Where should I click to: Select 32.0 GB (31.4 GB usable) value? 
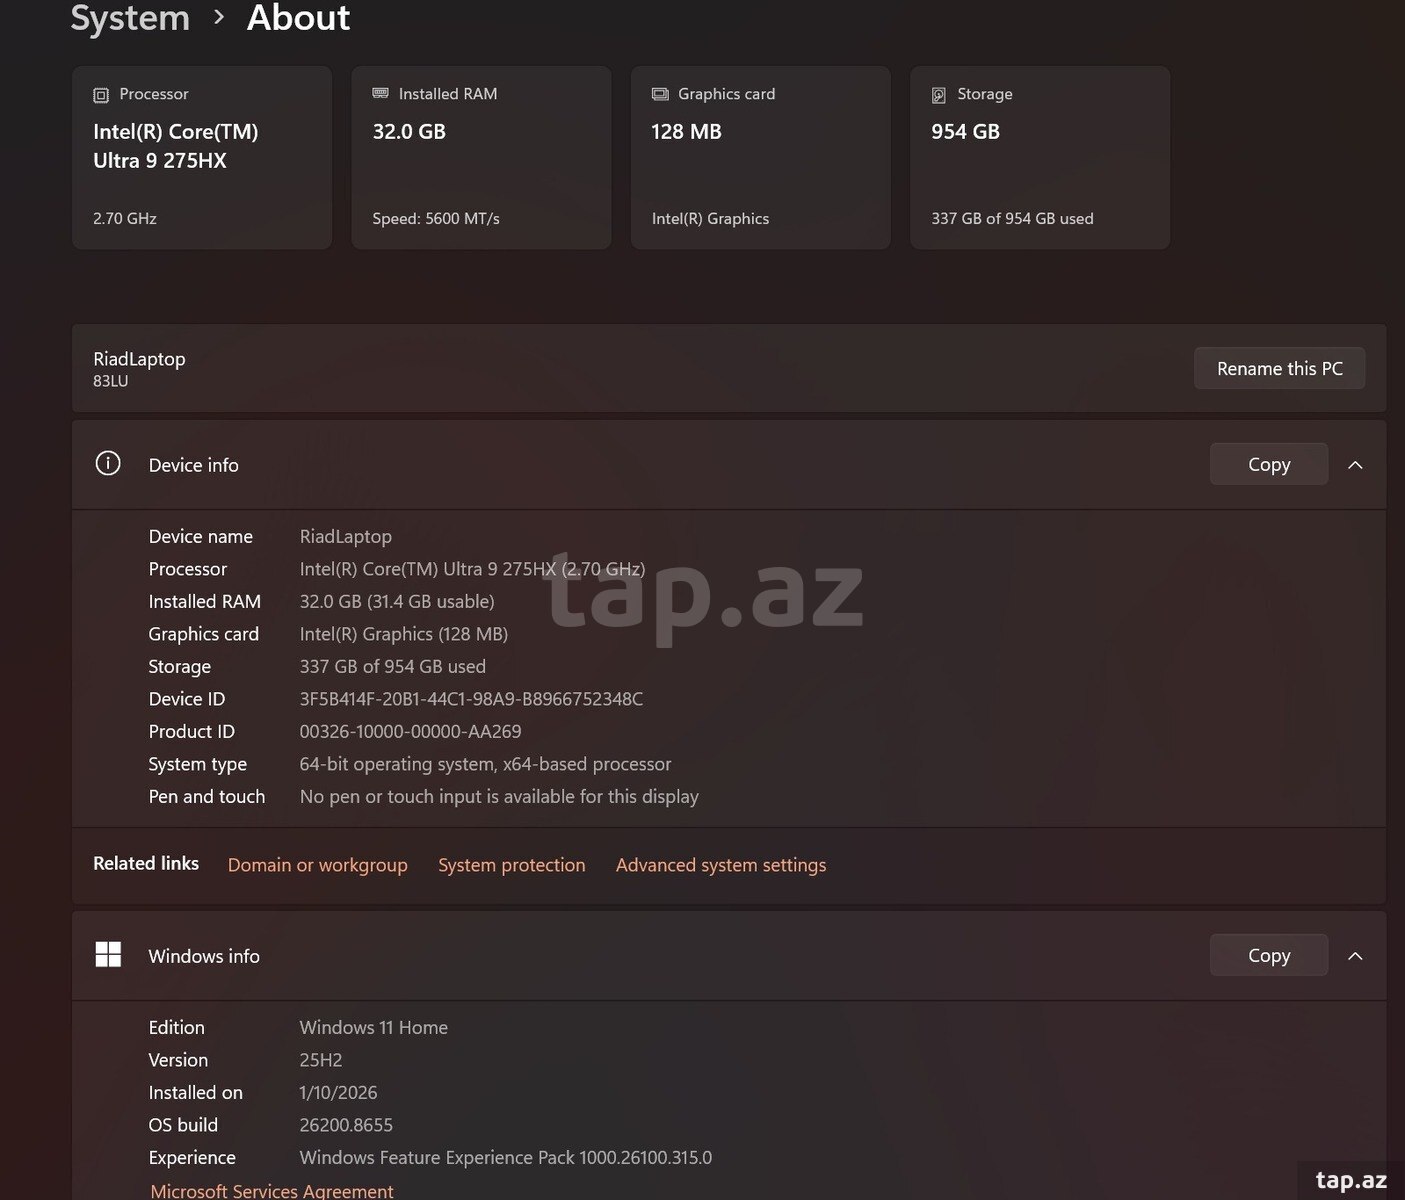tap(397, 601)
